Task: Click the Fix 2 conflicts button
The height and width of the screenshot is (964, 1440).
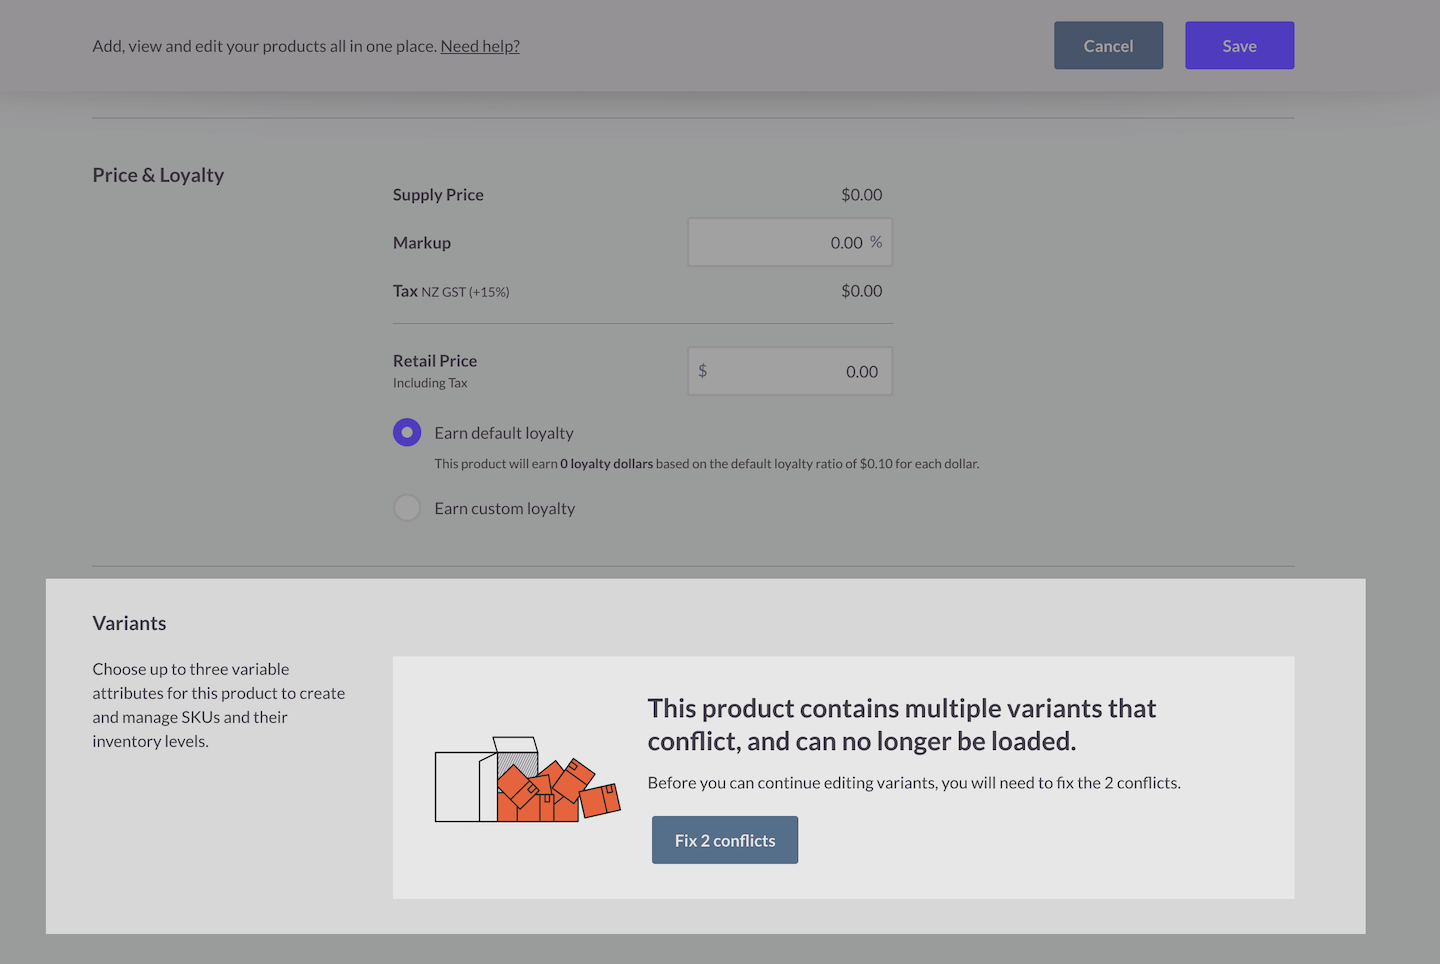Action: (724, 840)
